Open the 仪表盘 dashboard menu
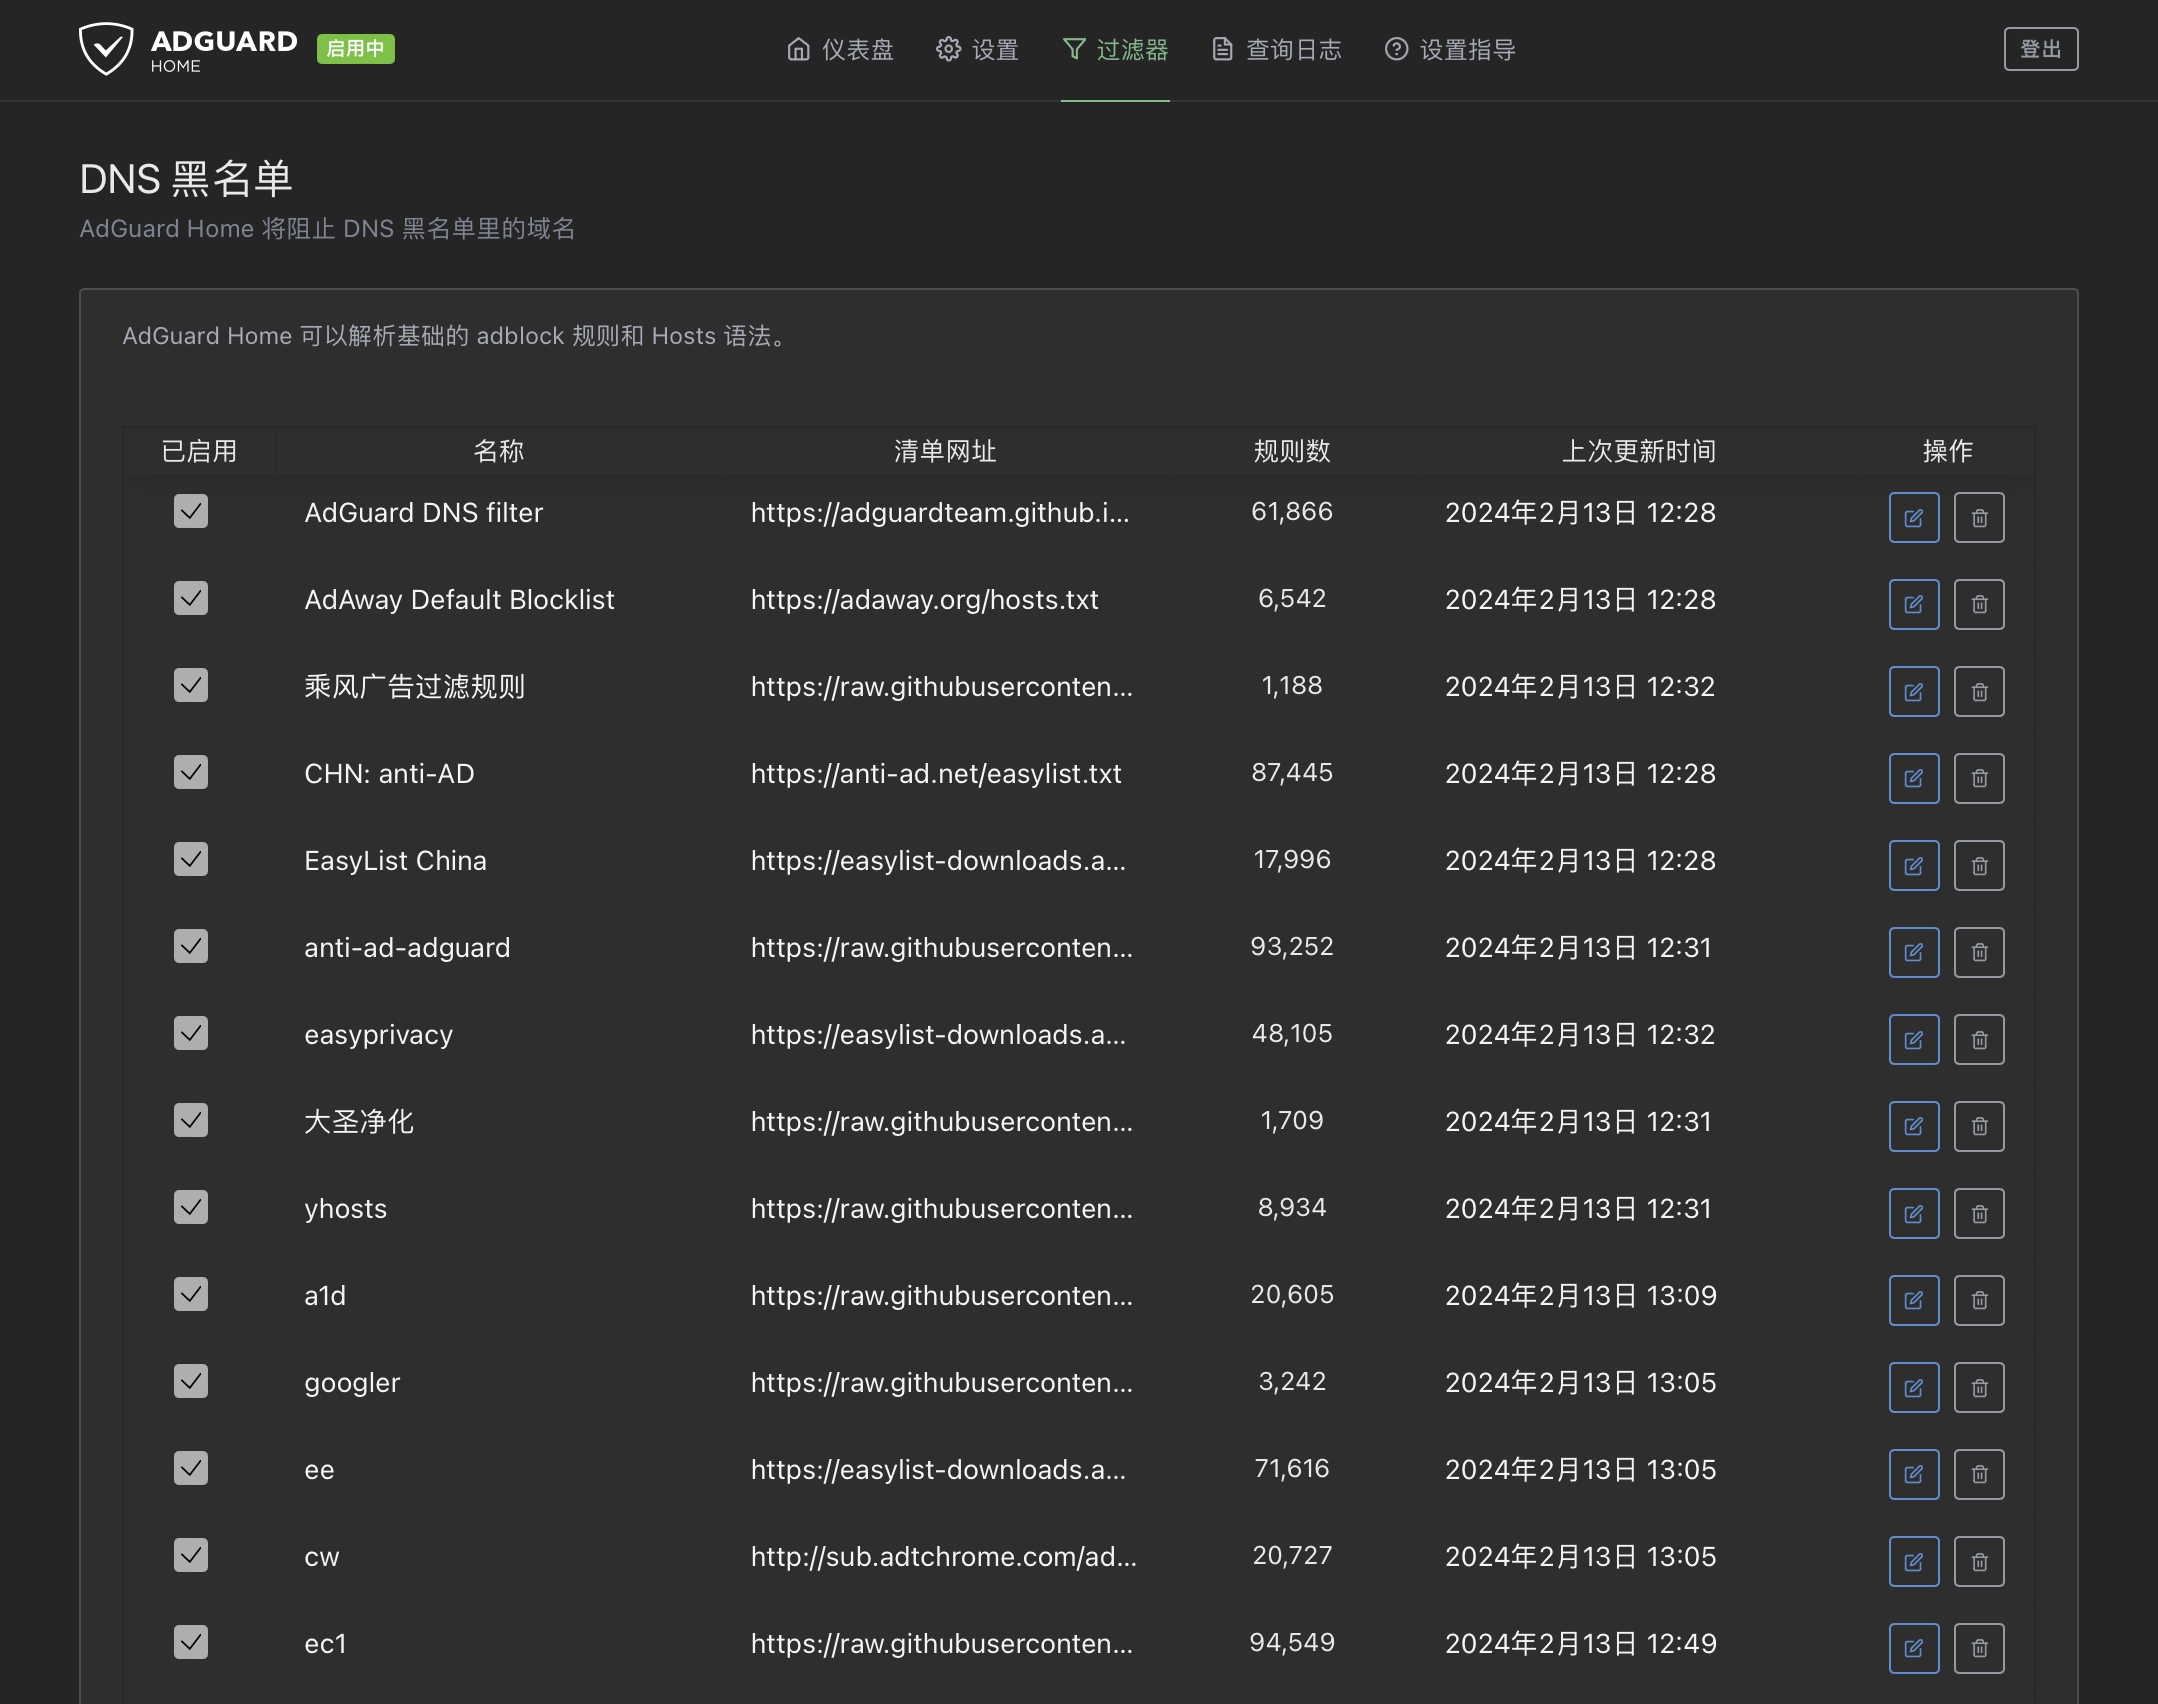This screenshot has height=1704, width=2158. tap(840, 49)
